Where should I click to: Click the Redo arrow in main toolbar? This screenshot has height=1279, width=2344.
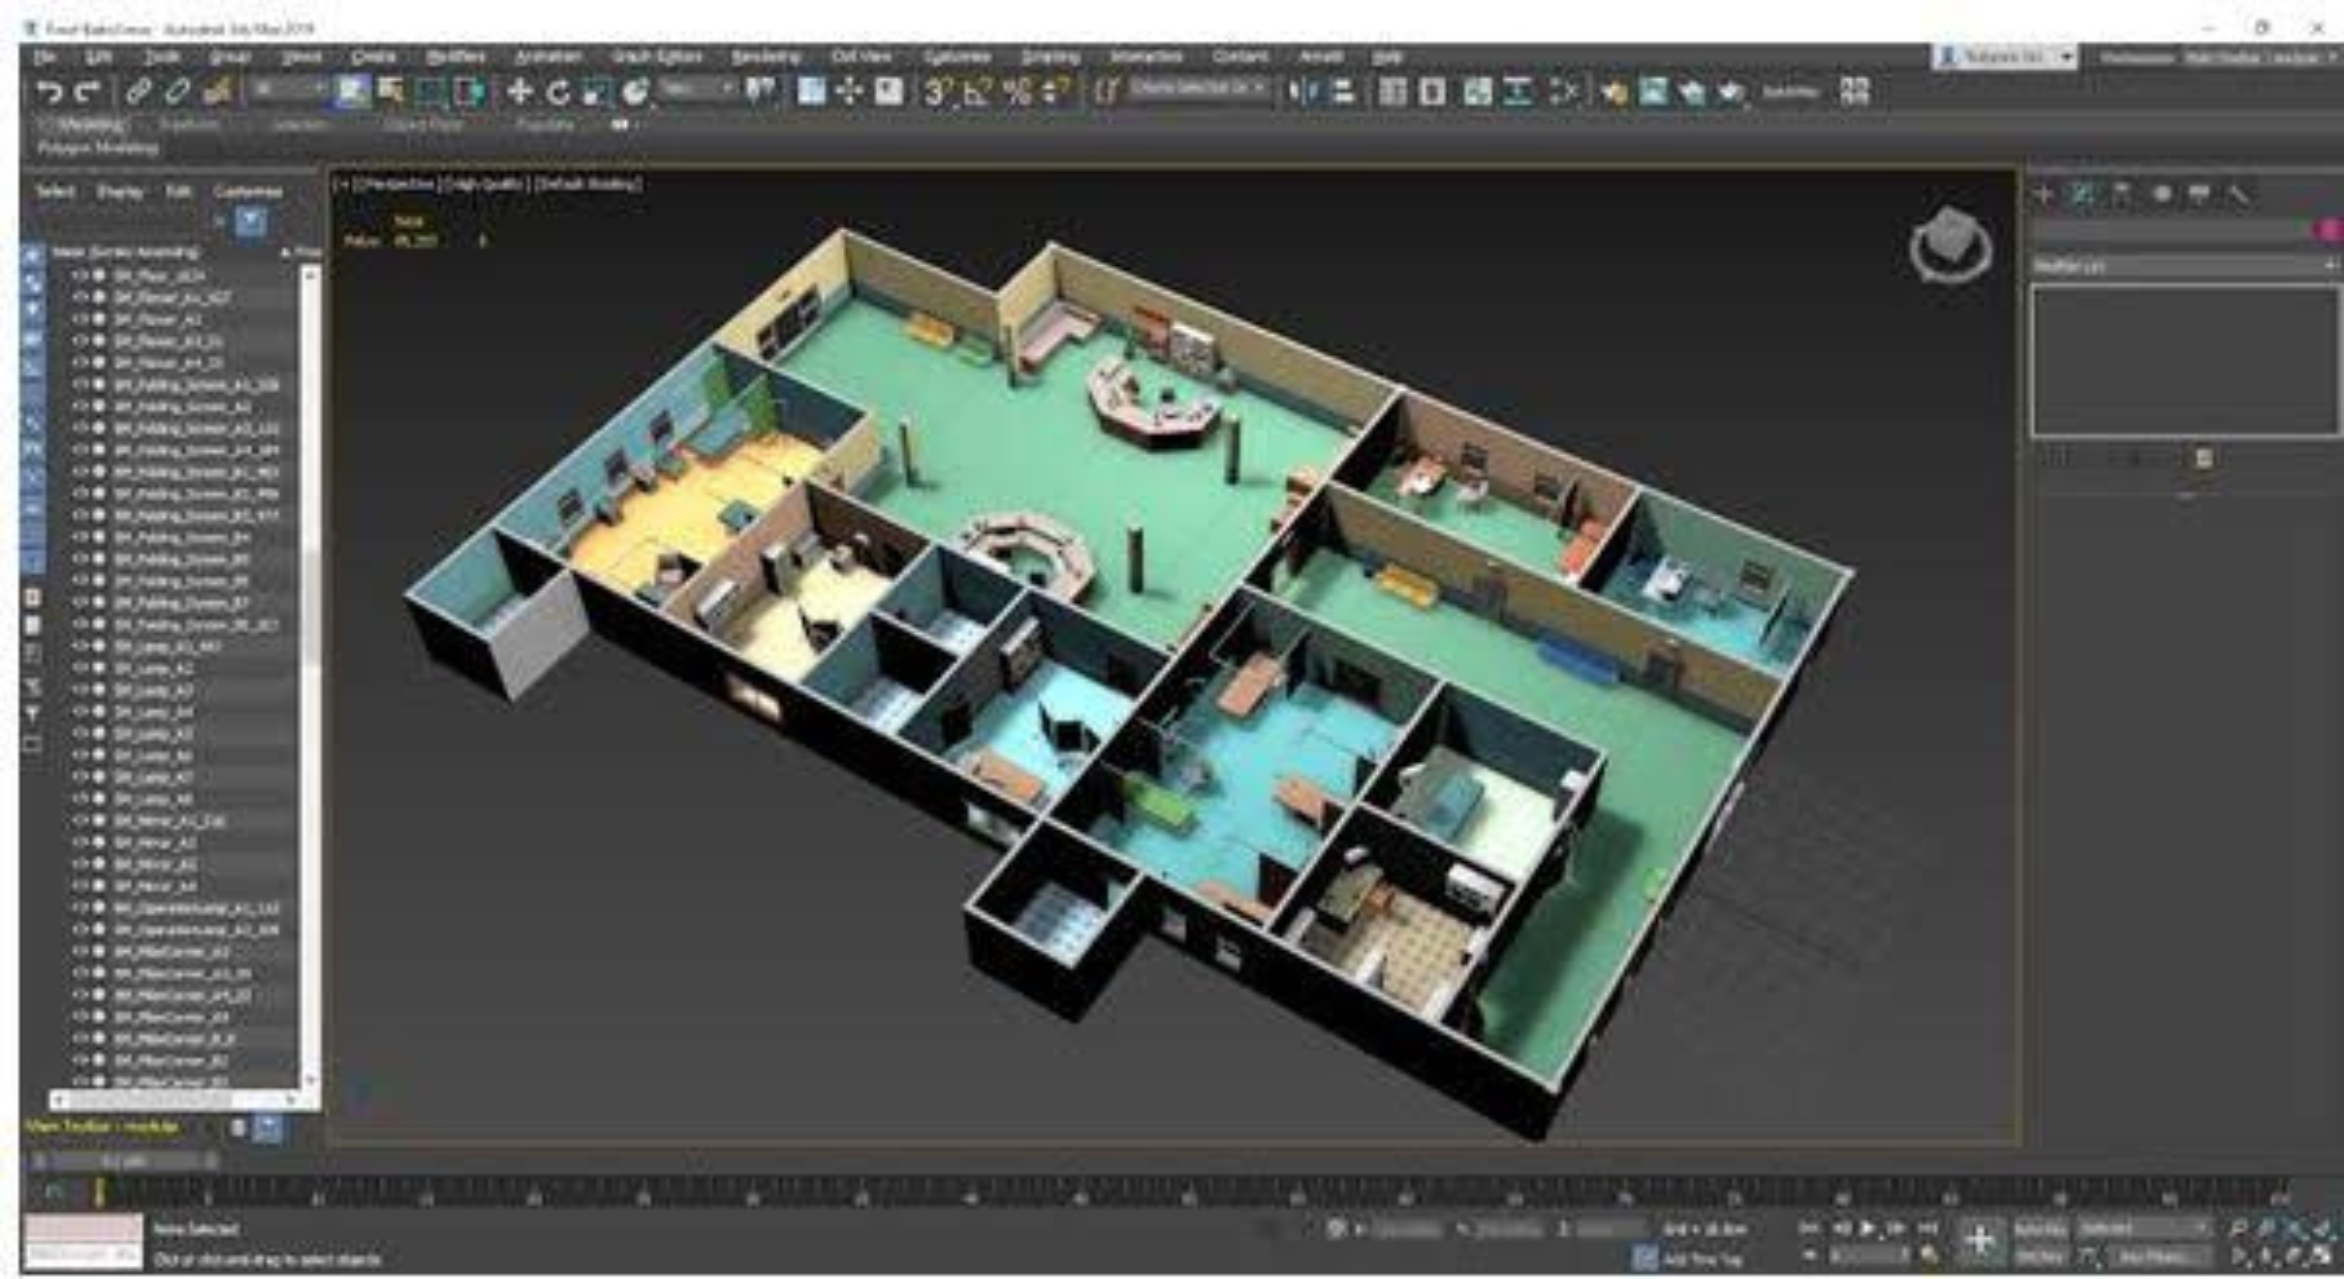[88, 93]
